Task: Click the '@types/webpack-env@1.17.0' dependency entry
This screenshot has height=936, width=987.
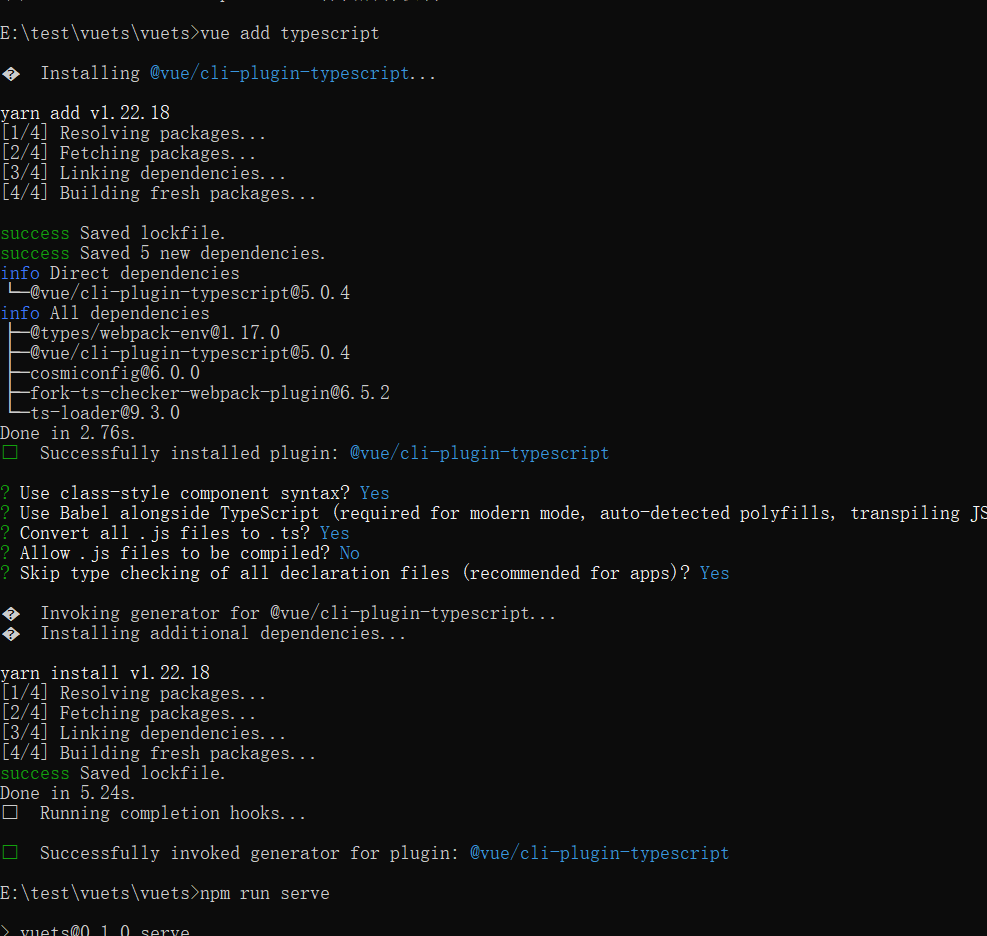Action: (155, 333)
